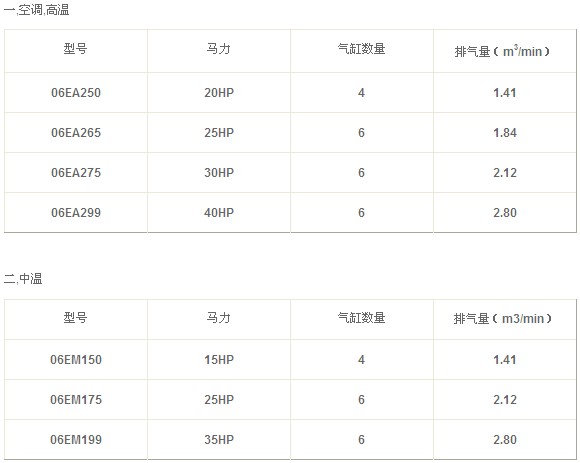
Task: Select the 35HP horsepower cell
Action: pyautogui.click(x=219, y=439)
